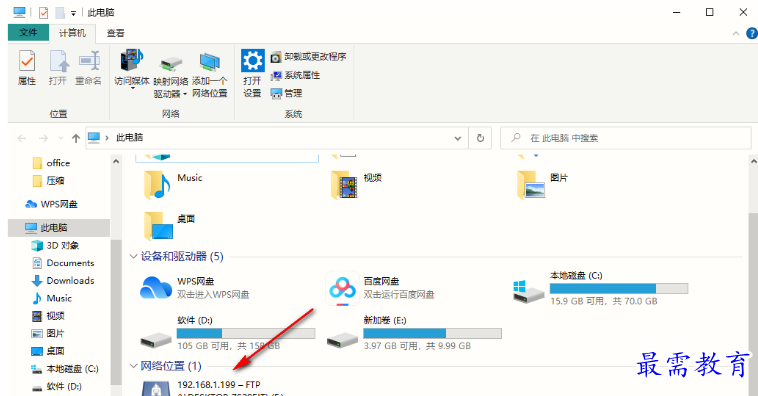758x396 pixels.
Task: Click Manage (管理) in System group
Action: (286, 93)
